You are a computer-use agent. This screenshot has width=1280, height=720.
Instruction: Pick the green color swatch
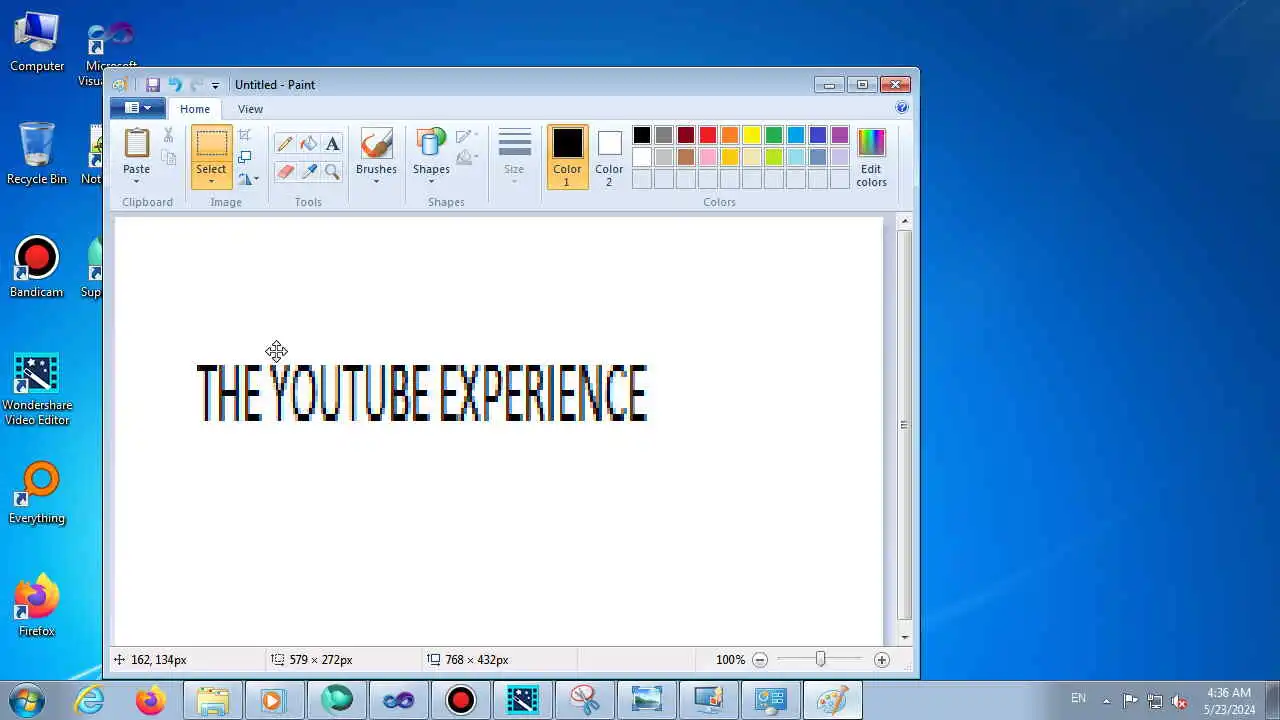point(774,135)
